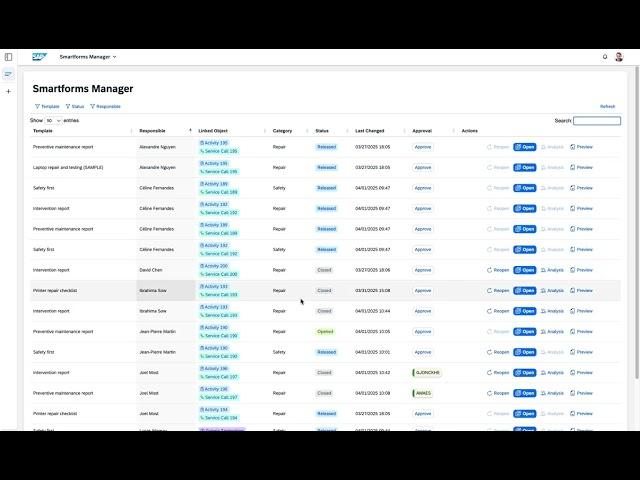Focus the Search input field
The height and width of the screenshot is (480, 640).
(x=597, y=120)
